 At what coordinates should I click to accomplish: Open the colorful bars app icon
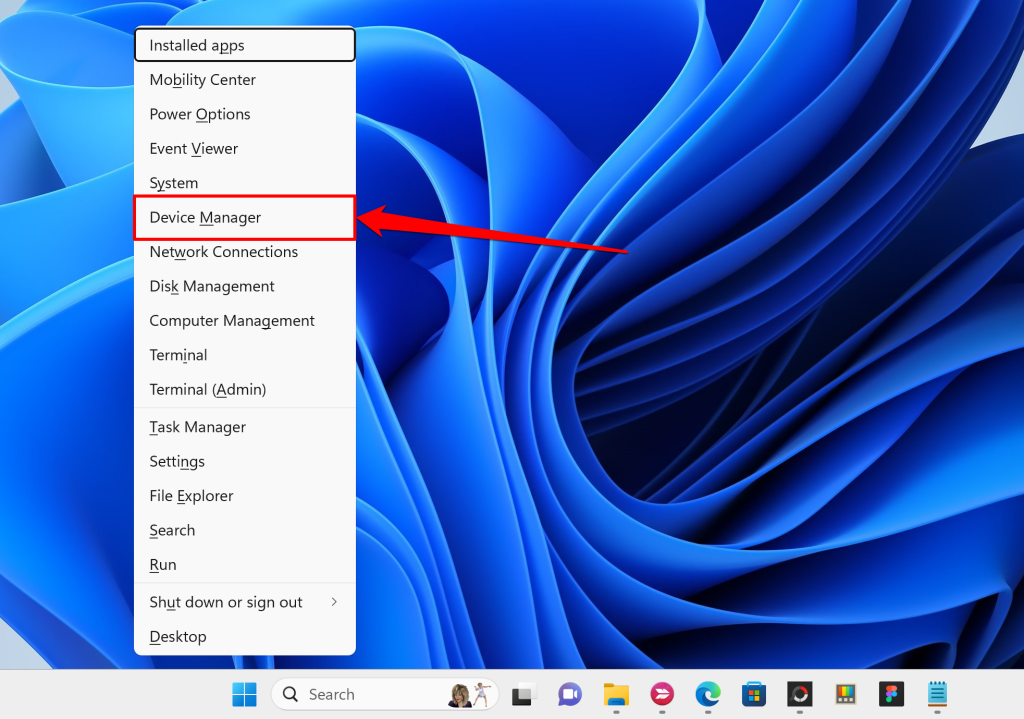click(x=846, y=694)
